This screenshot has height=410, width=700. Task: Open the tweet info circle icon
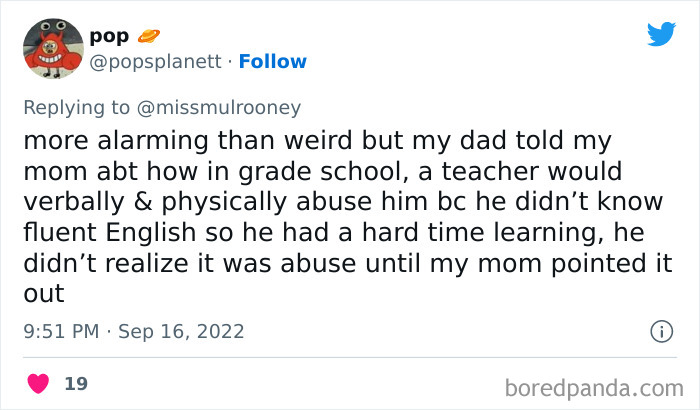pyautogui.click(x=660, y=331)
